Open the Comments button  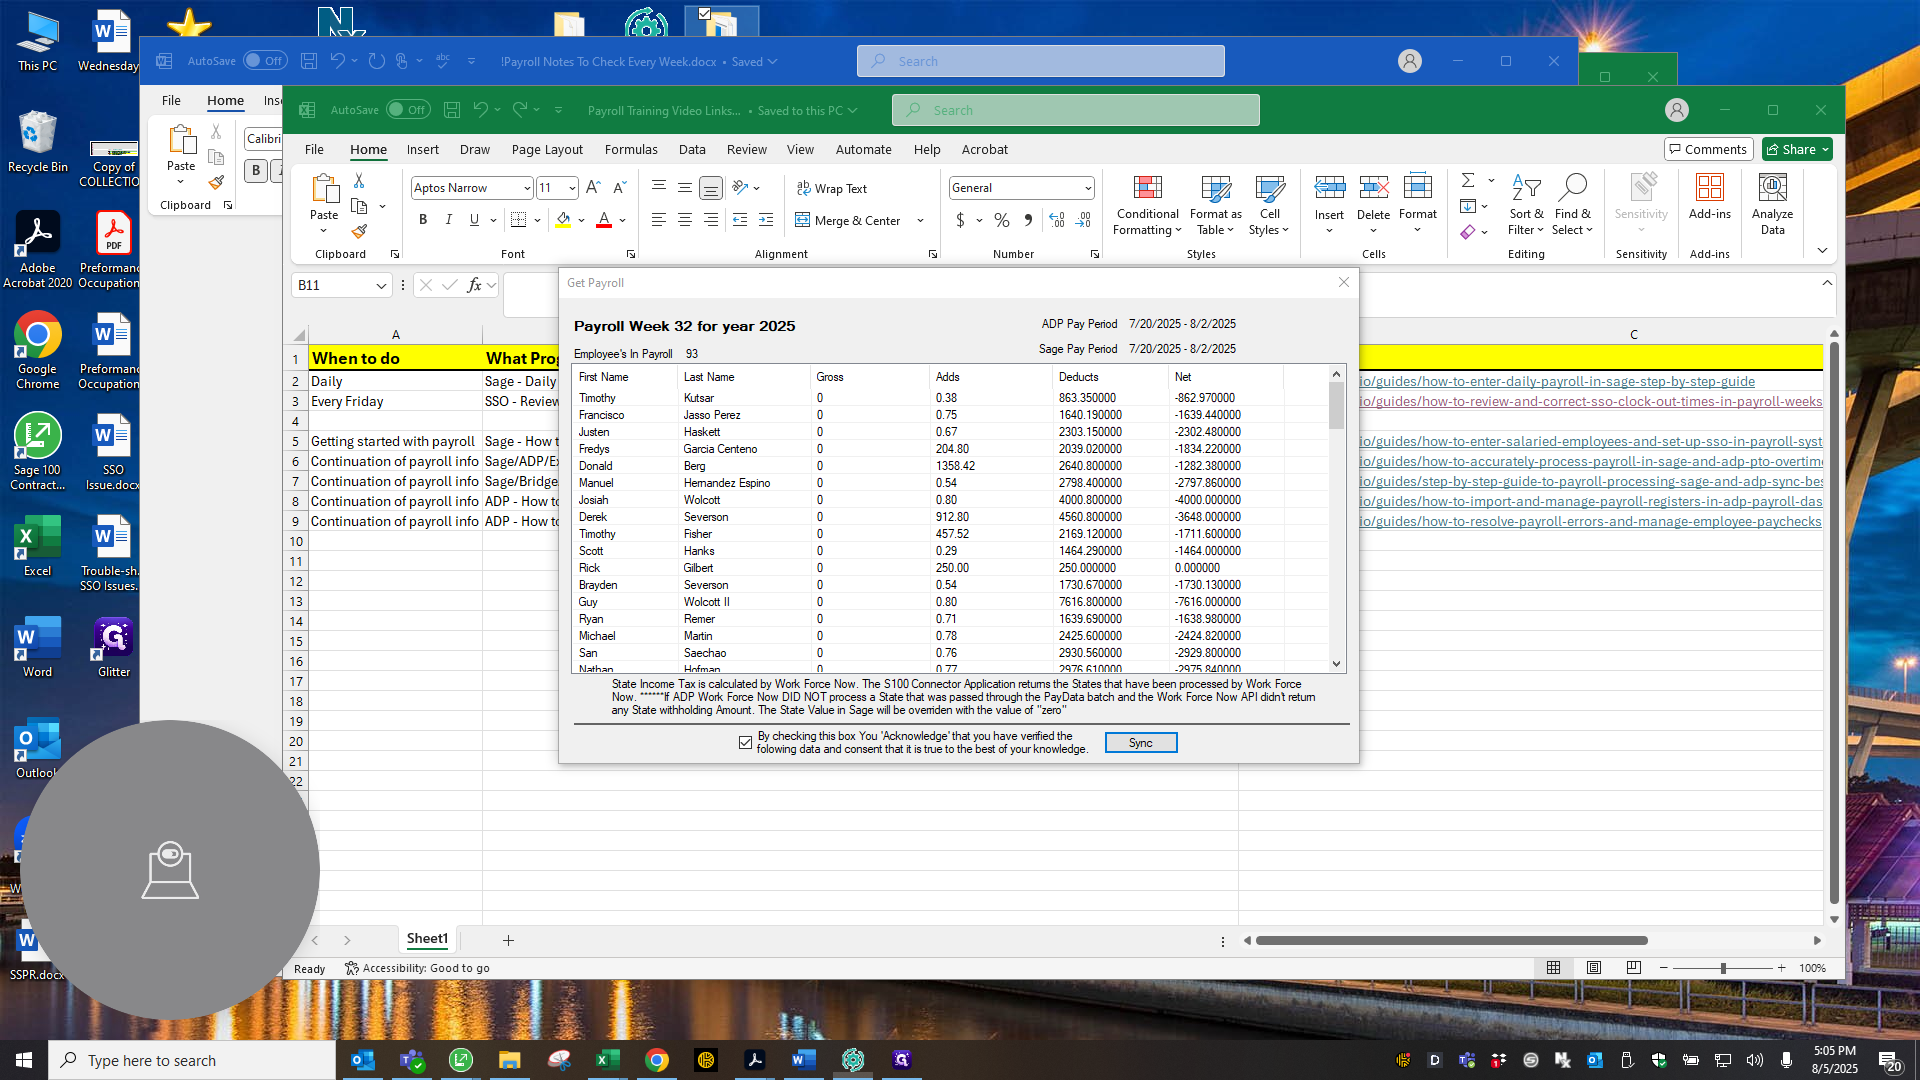1708,149
